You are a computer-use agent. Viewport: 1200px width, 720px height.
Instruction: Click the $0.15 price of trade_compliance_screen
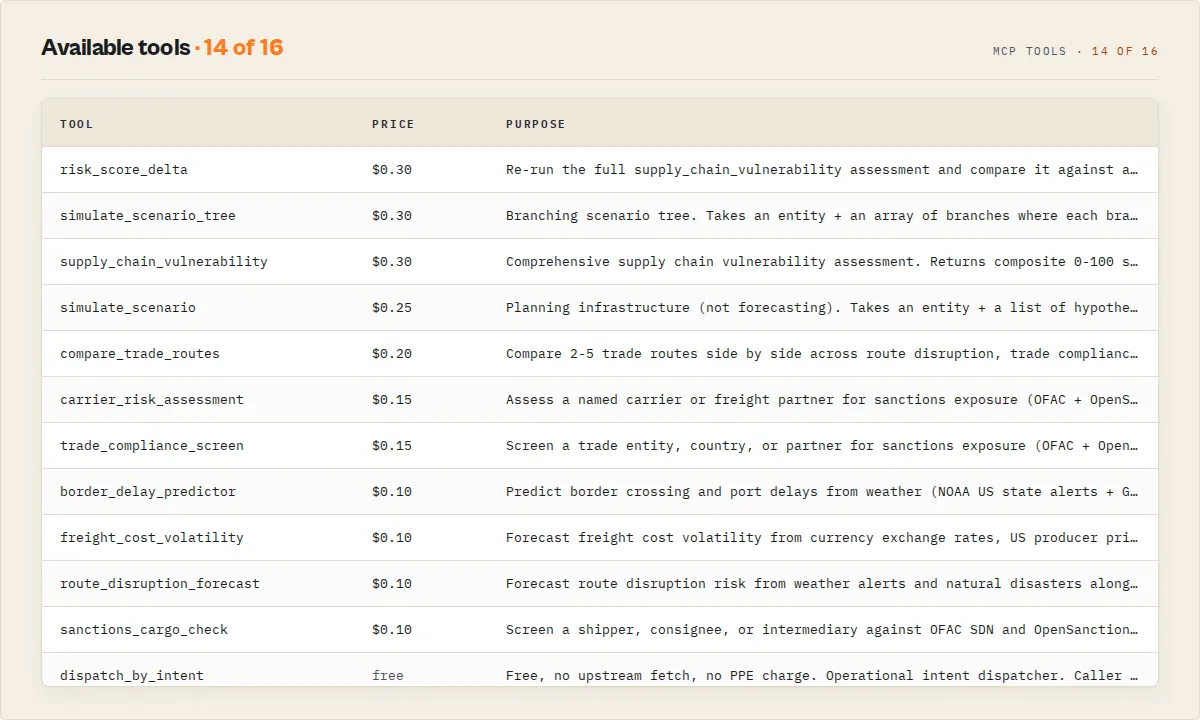pos(392,446)
